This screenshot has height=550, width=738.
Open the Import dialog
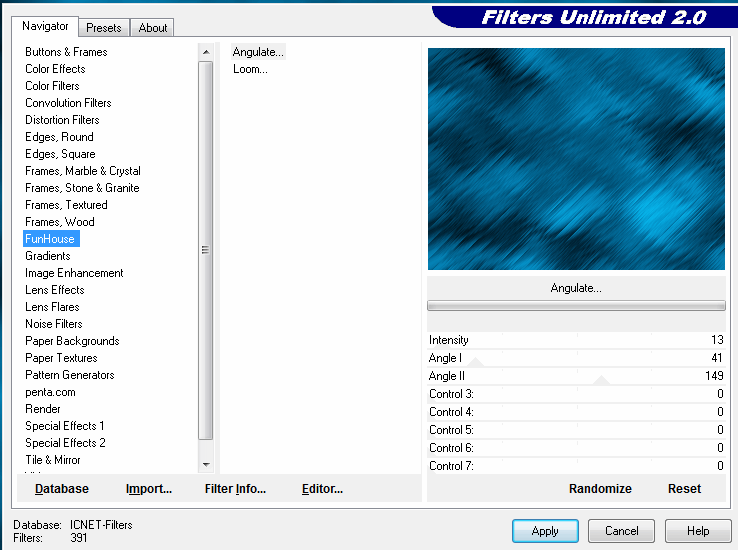(149, 489)
